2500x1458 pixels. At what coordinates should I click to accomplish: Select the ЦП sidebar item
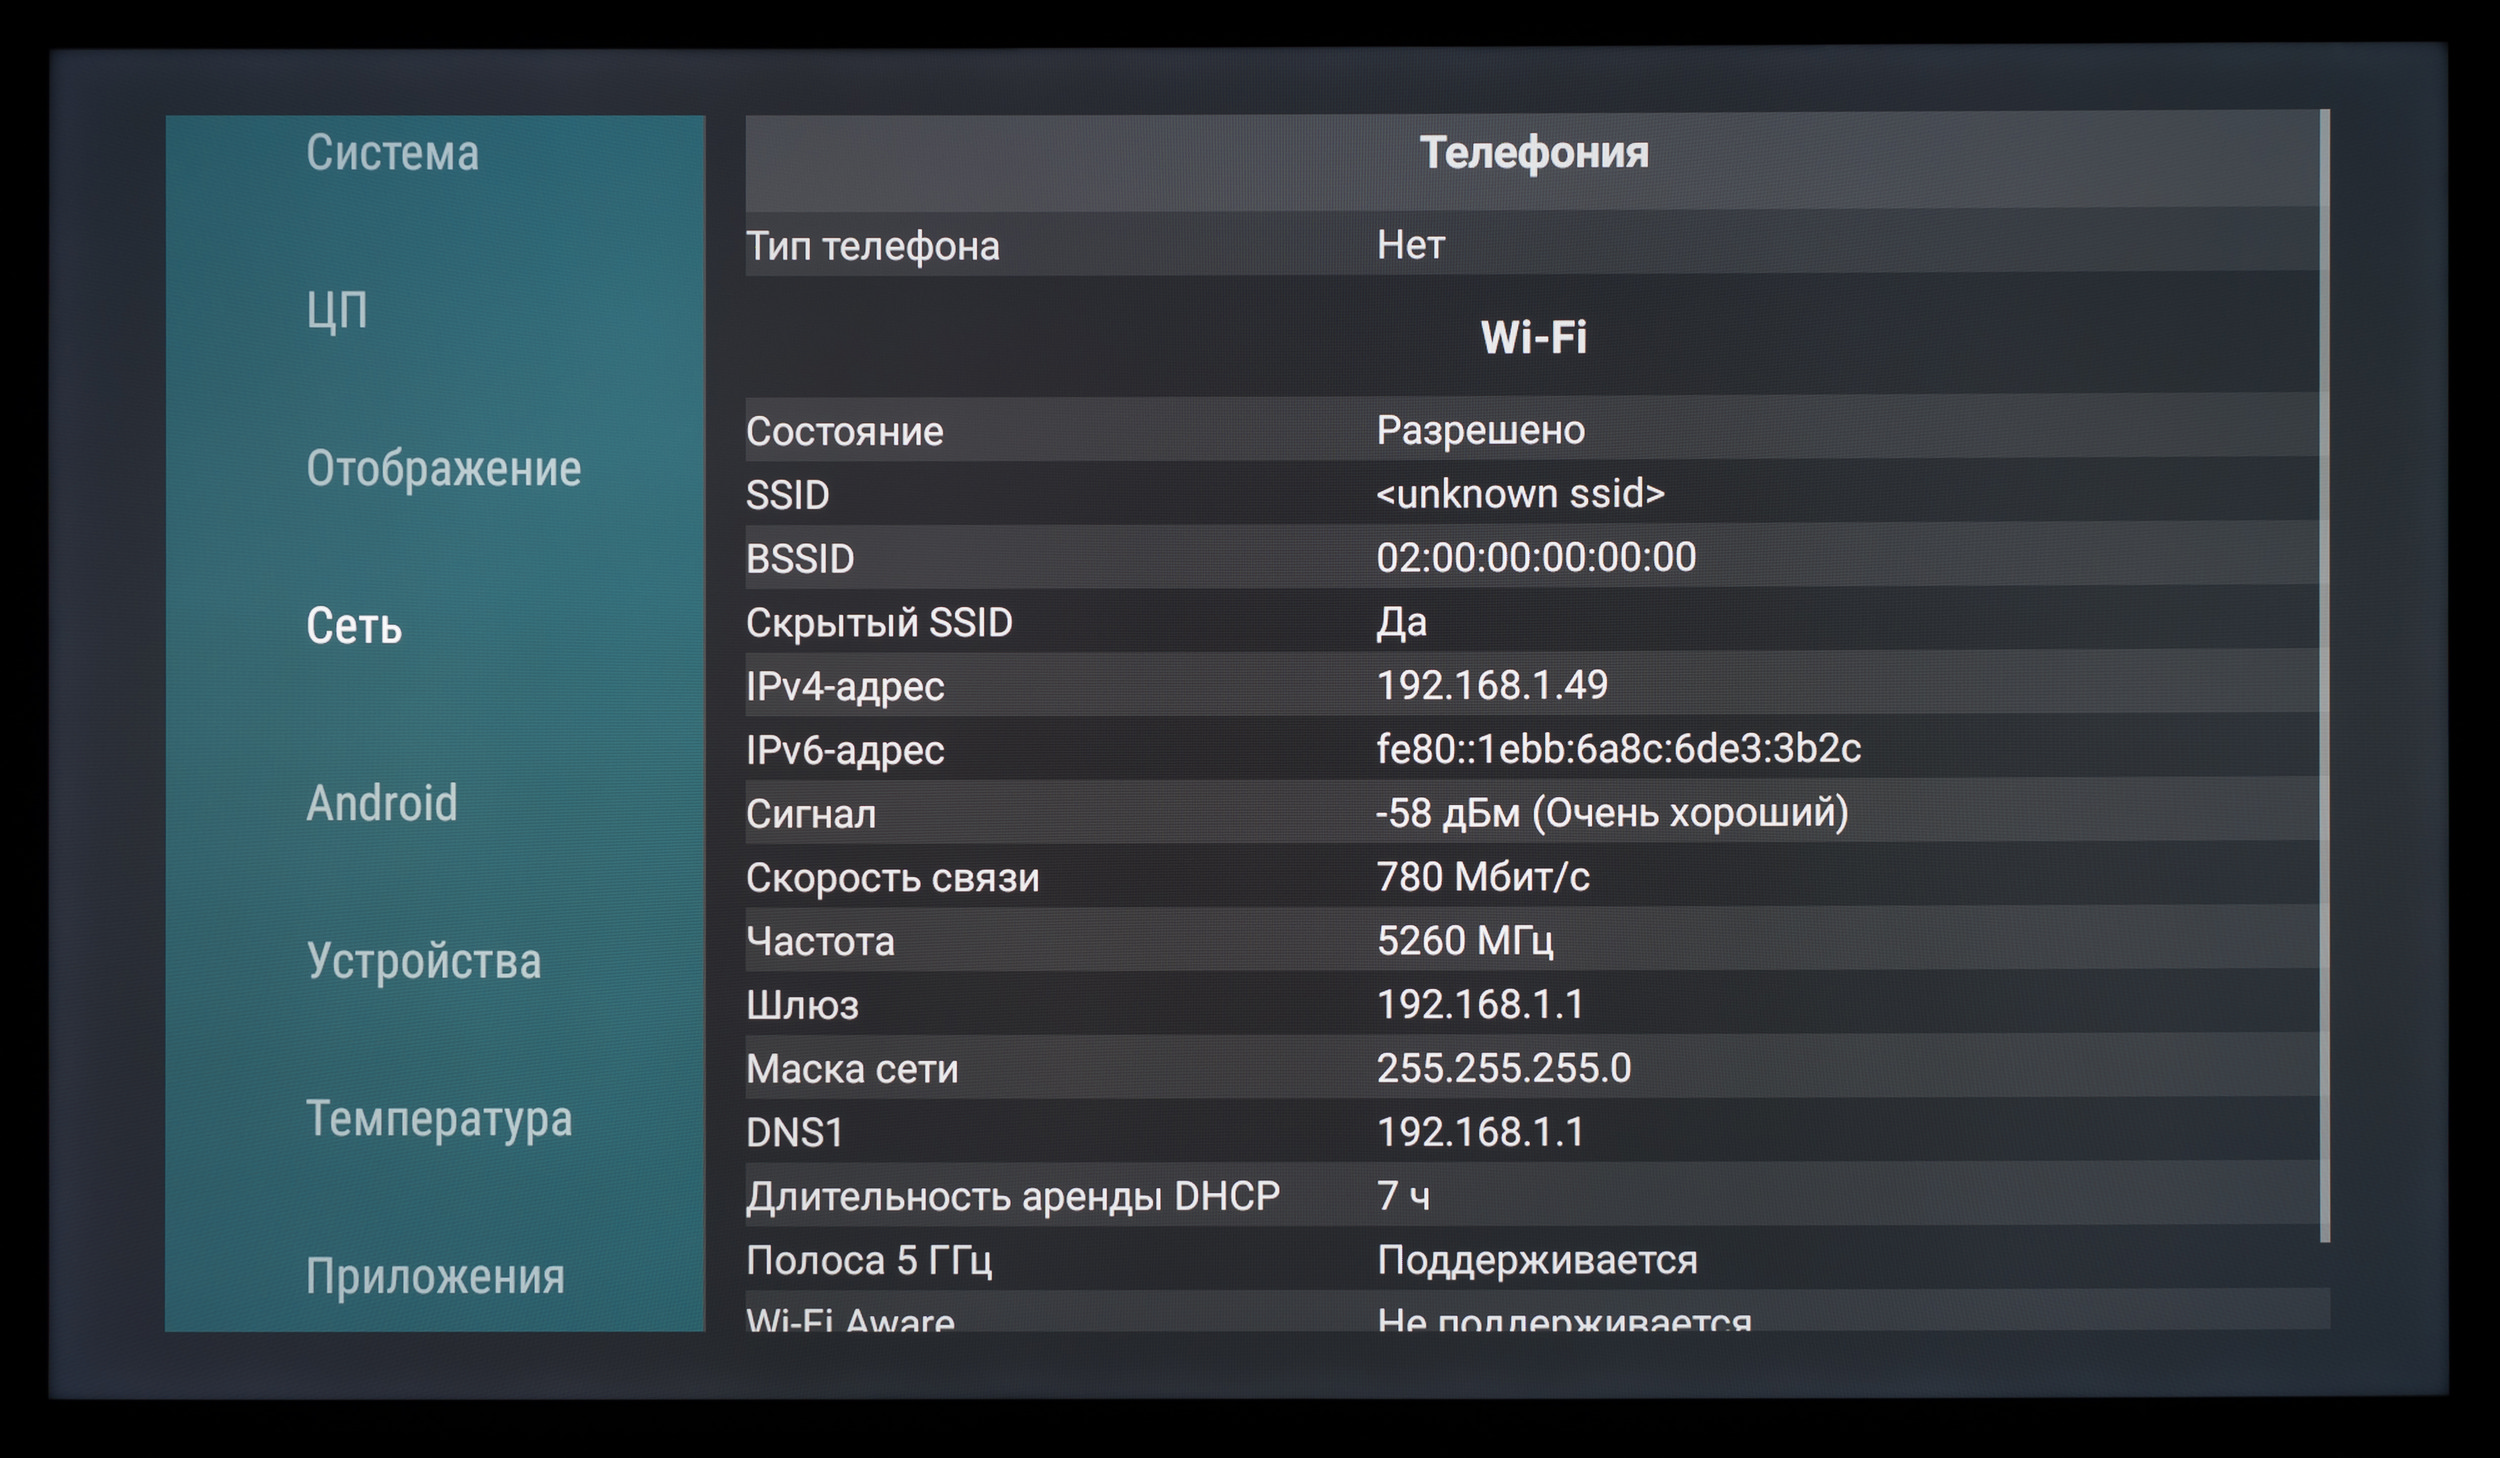click(x=337, y=311)
